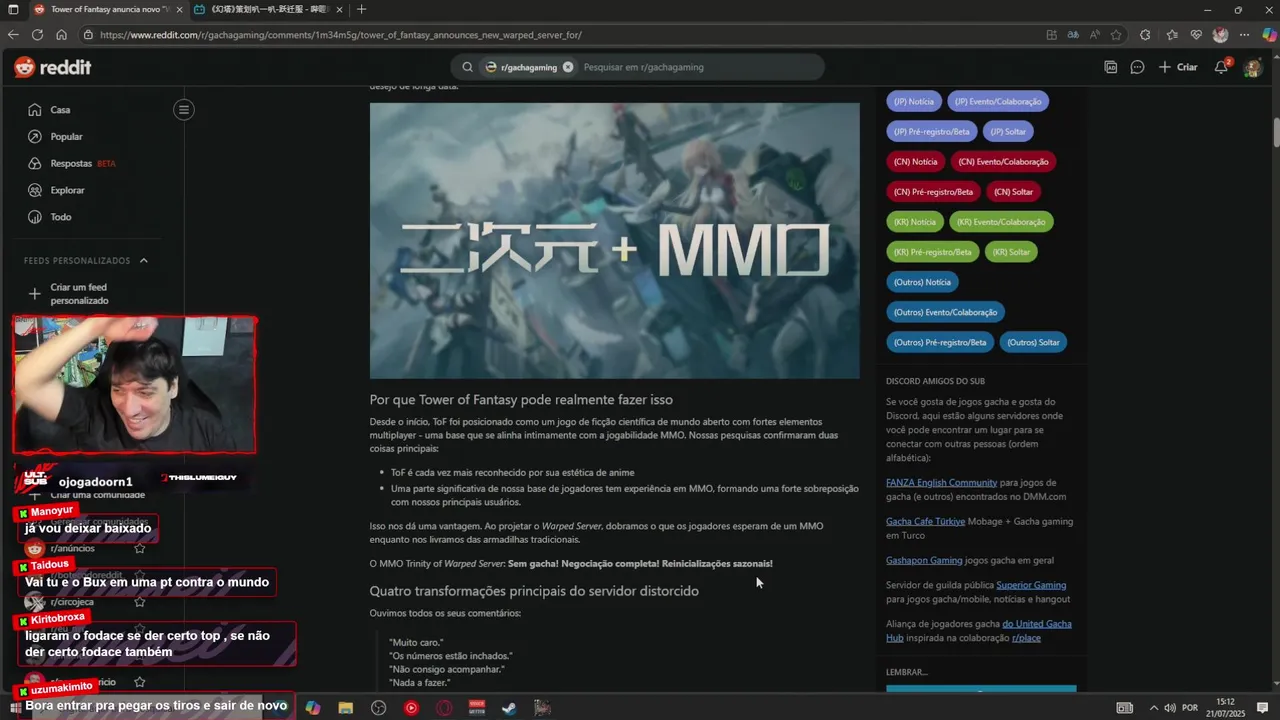This screenshot has width=1280, height=720.
Task: Open the taskbar volume icon
Action: [x=1169, y=708]
